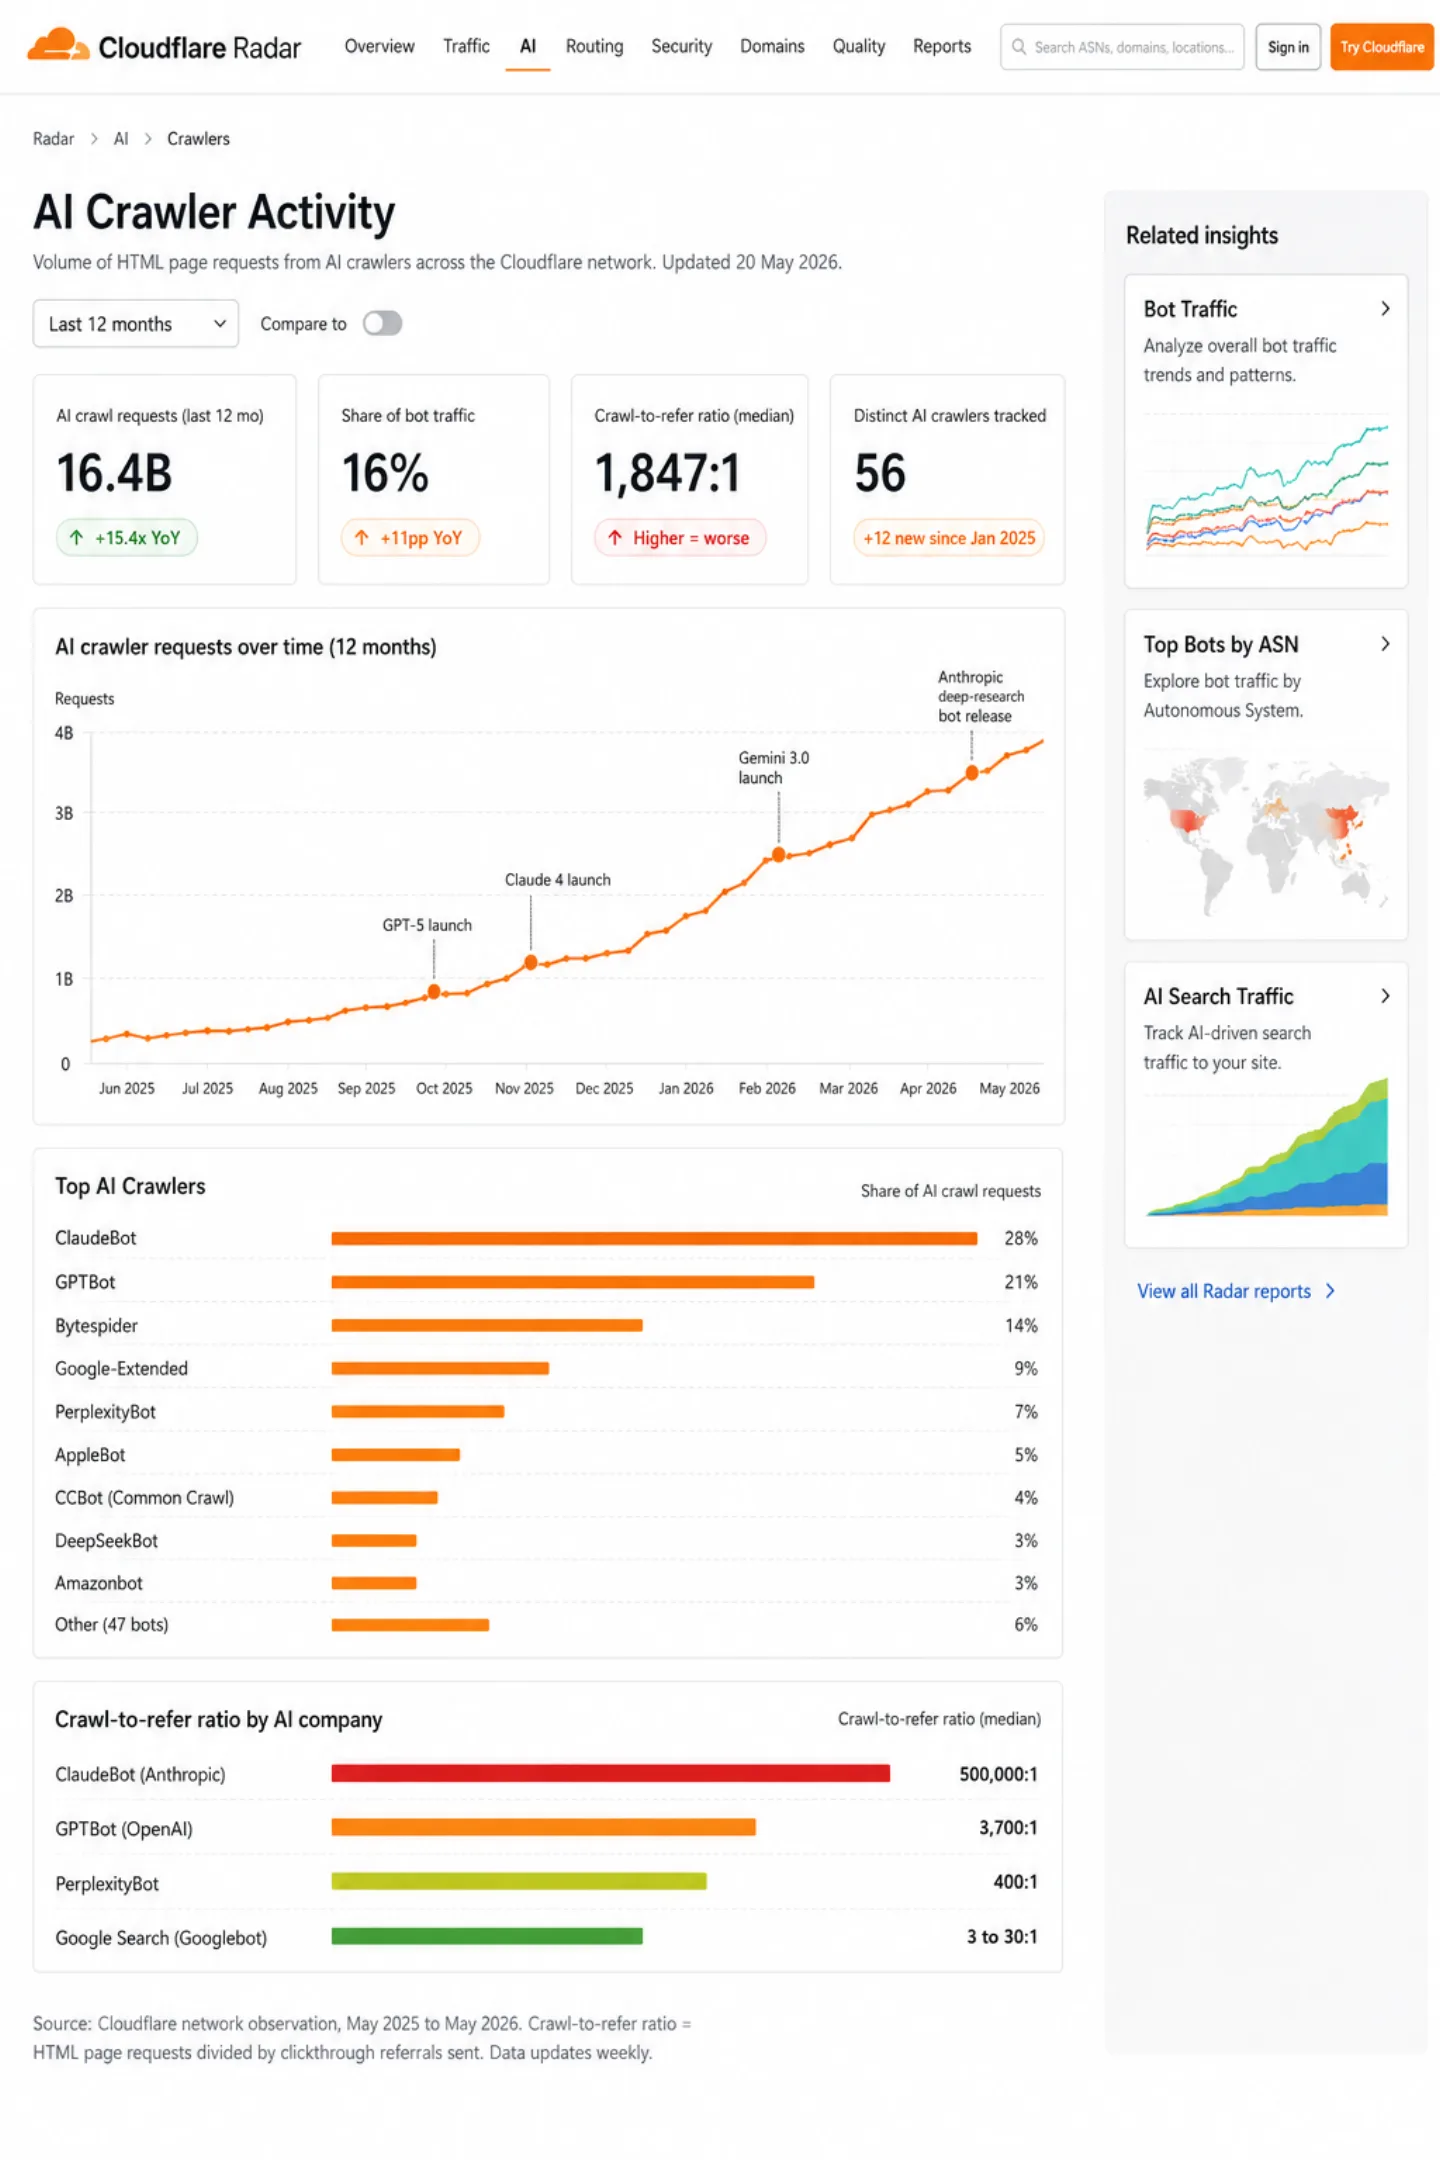Image resolution: width=1440 pixels, height=2160 pixels.
Task: Click the Bytespider 14% share bar
Action: tap(487, 1325)
